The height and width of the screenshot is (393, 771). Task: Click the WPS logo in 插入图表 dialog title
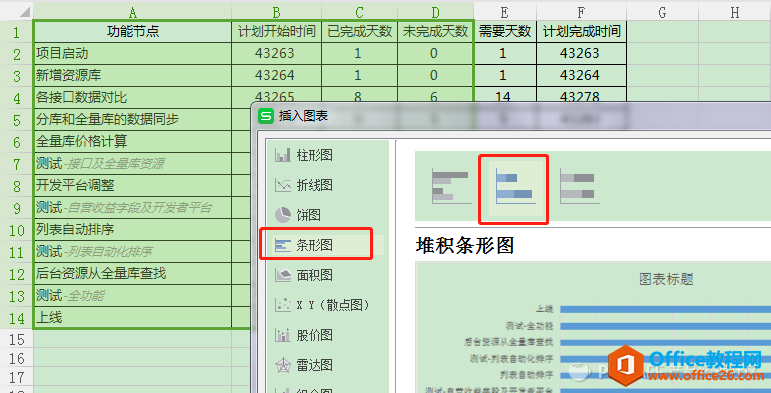pyautogui.click(x=266, y=116)
